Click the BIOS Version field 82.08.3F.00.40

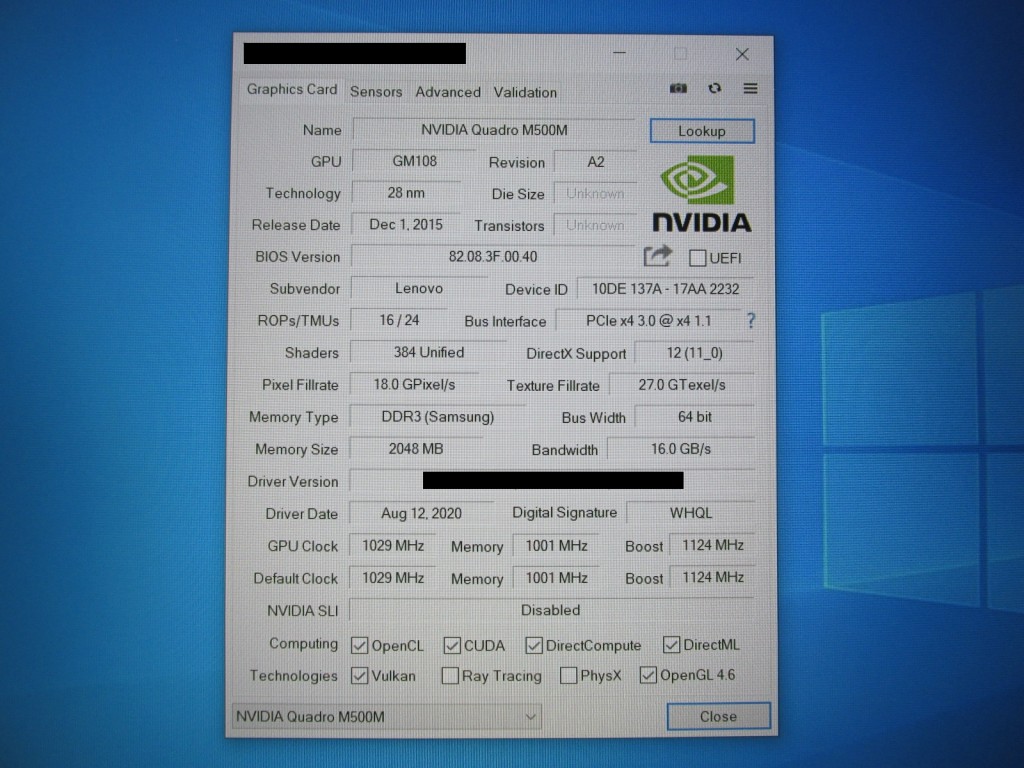493,257
